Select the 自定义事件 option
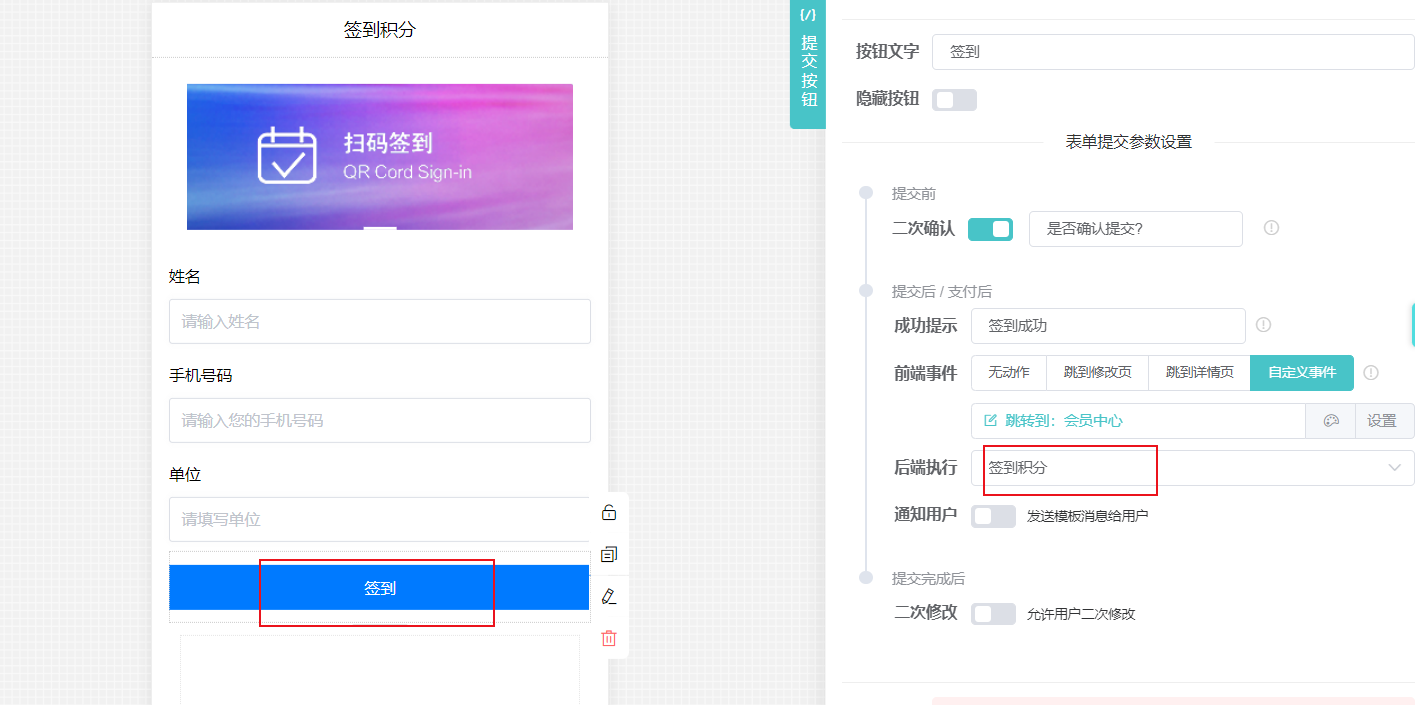1415x705 pixels. [x=1302, y=372]
